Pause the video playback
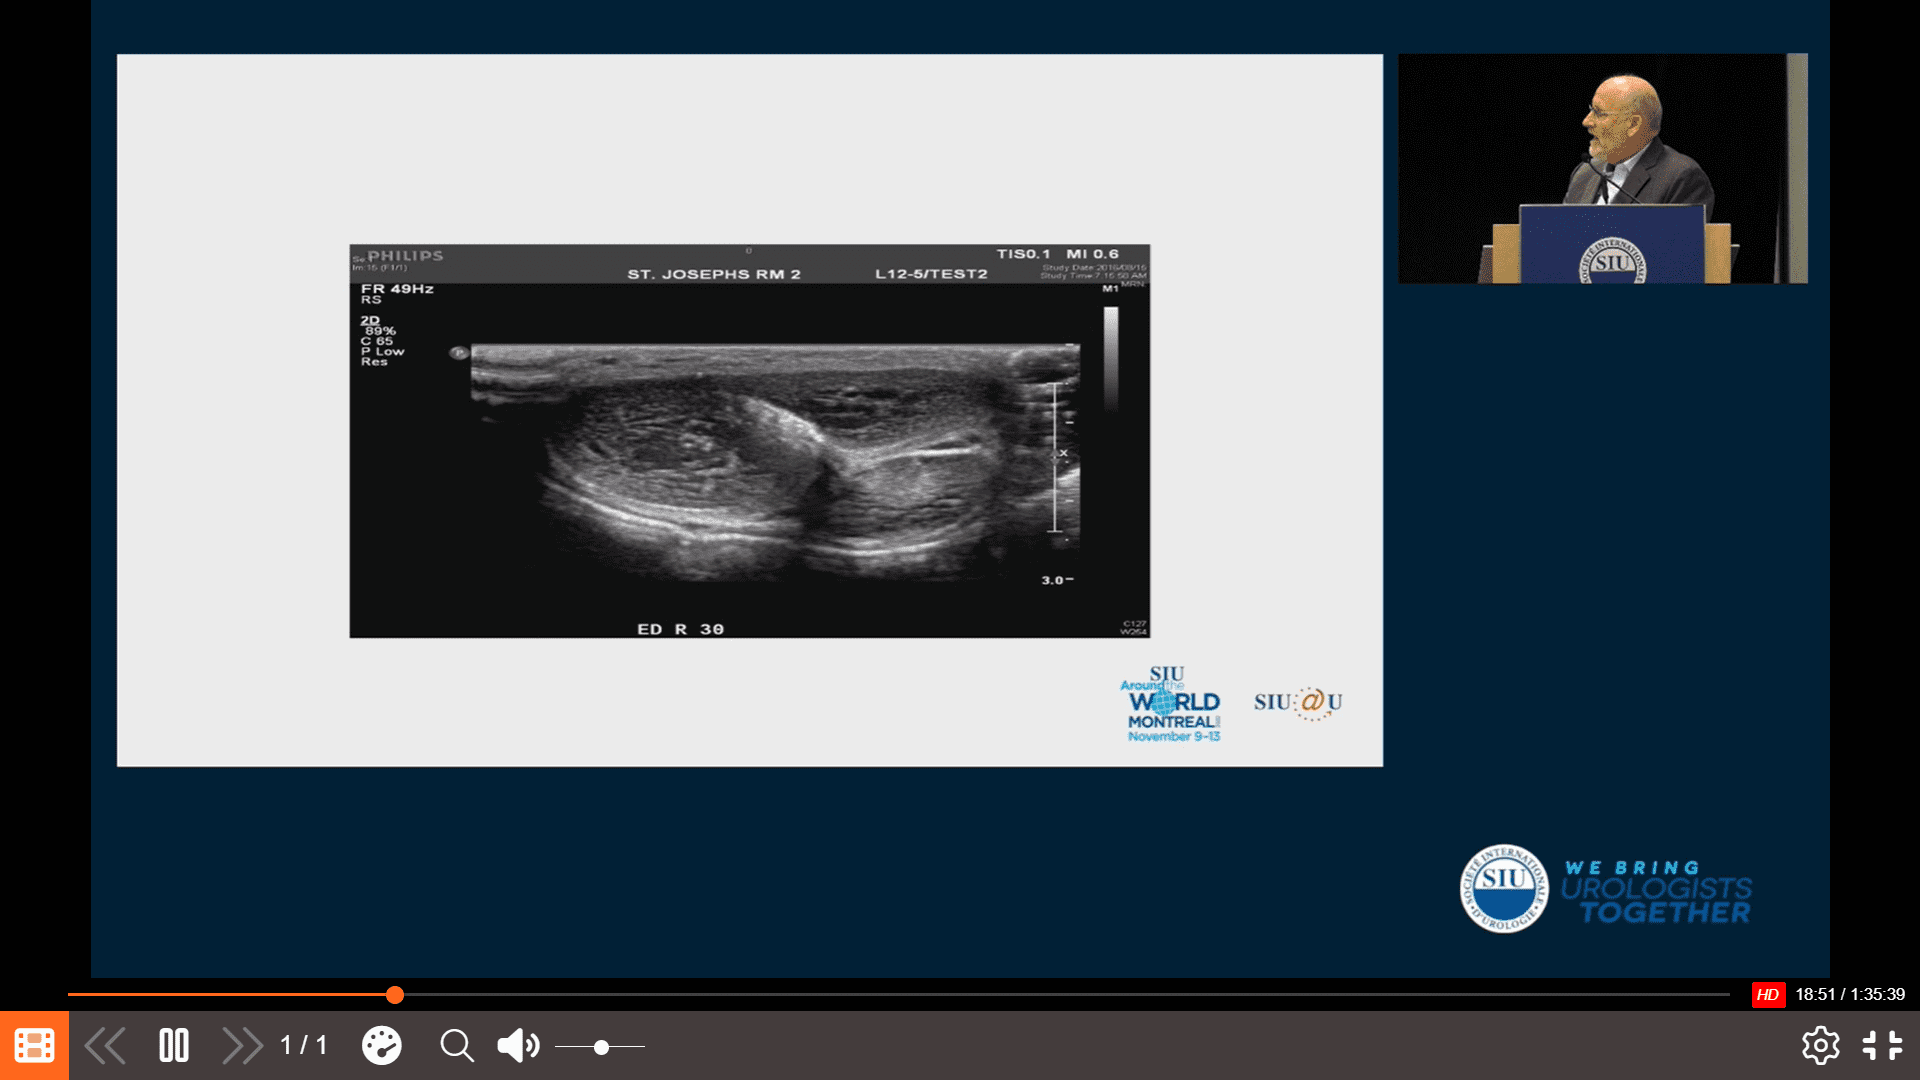 pos(174,1046)
